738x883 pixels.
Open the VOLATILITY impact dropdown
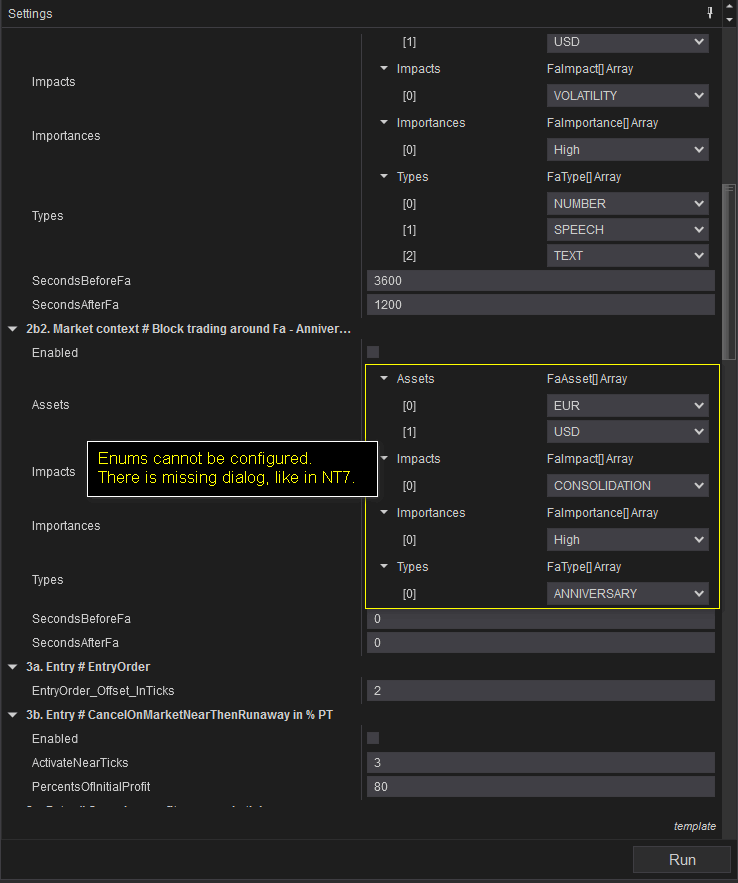[627, 96]
